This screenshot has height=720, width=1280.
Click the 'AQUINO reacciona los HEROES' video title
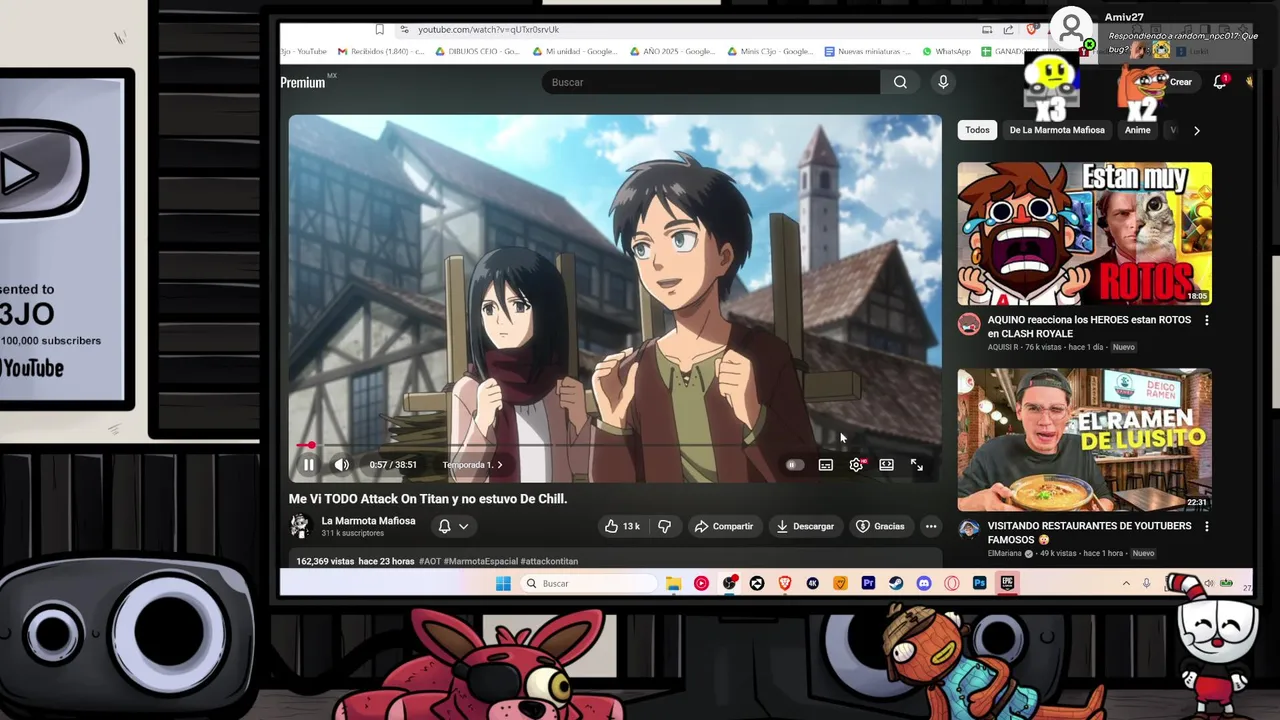point(1089,327)
